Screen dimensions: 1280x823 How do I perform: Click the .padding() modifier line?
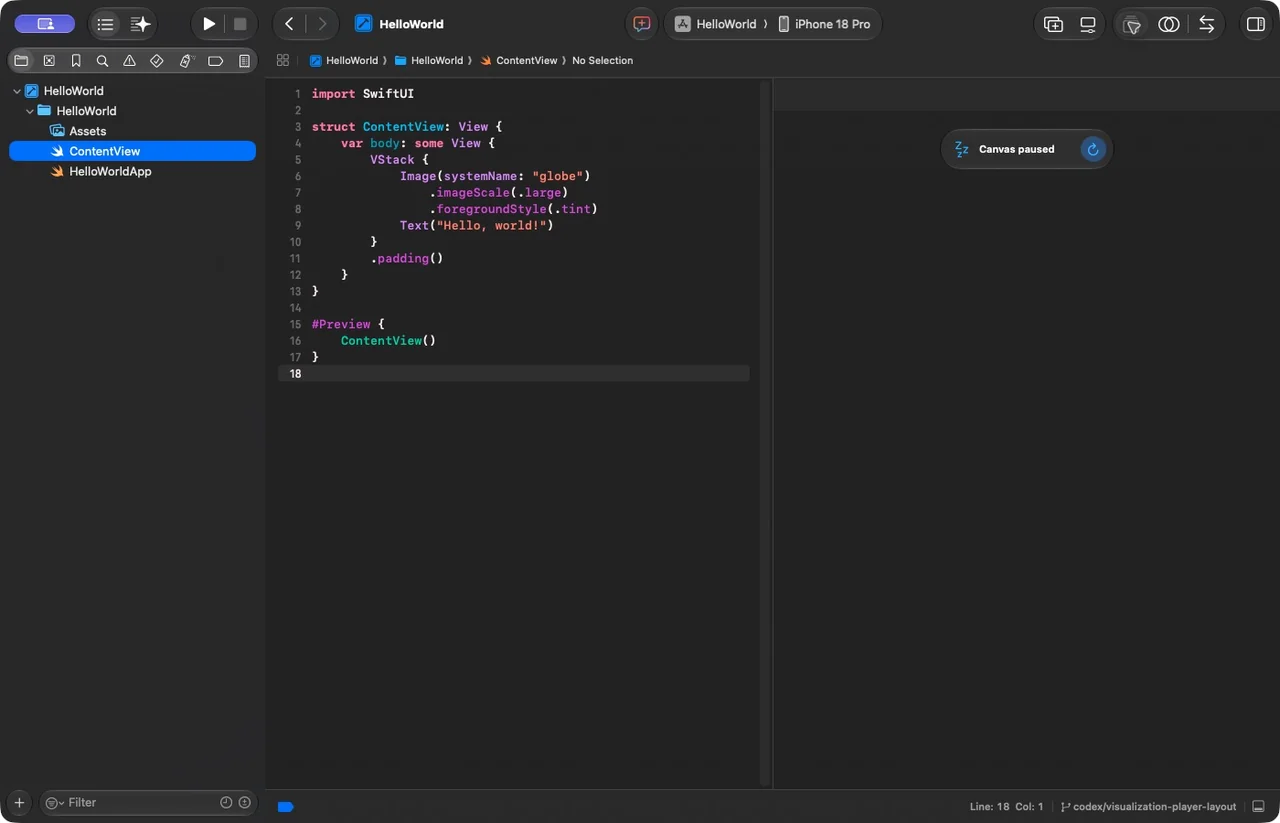(407, 258)
